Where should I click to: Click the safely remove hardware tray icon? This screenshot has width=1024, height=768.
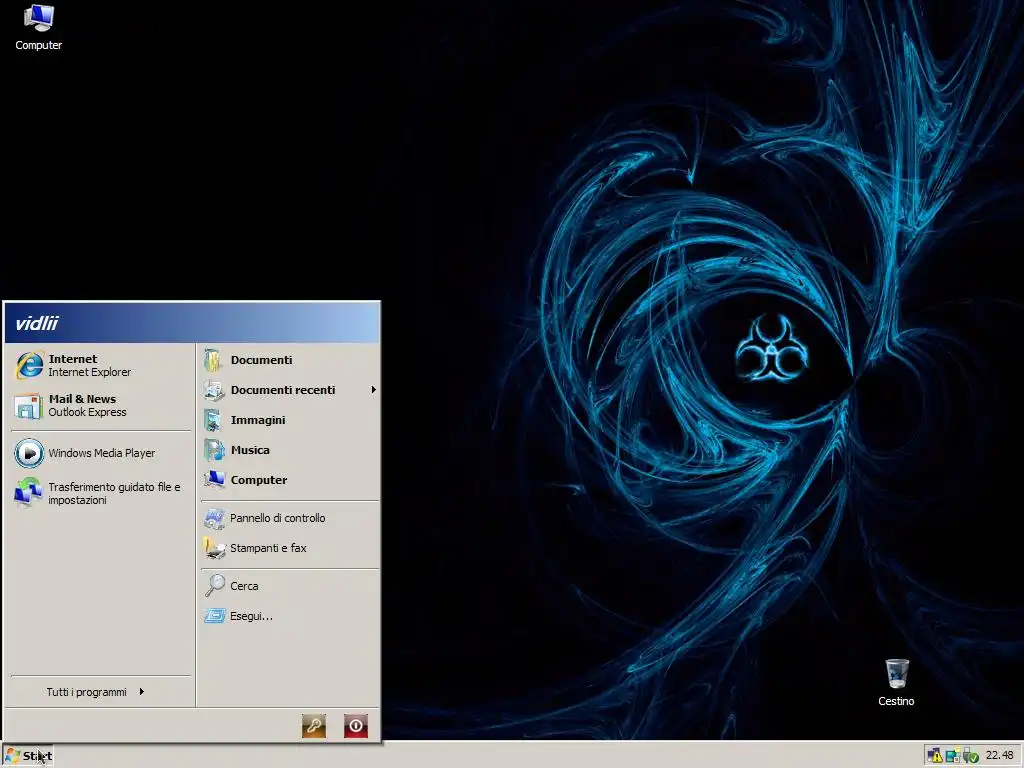tap(970, 756)
